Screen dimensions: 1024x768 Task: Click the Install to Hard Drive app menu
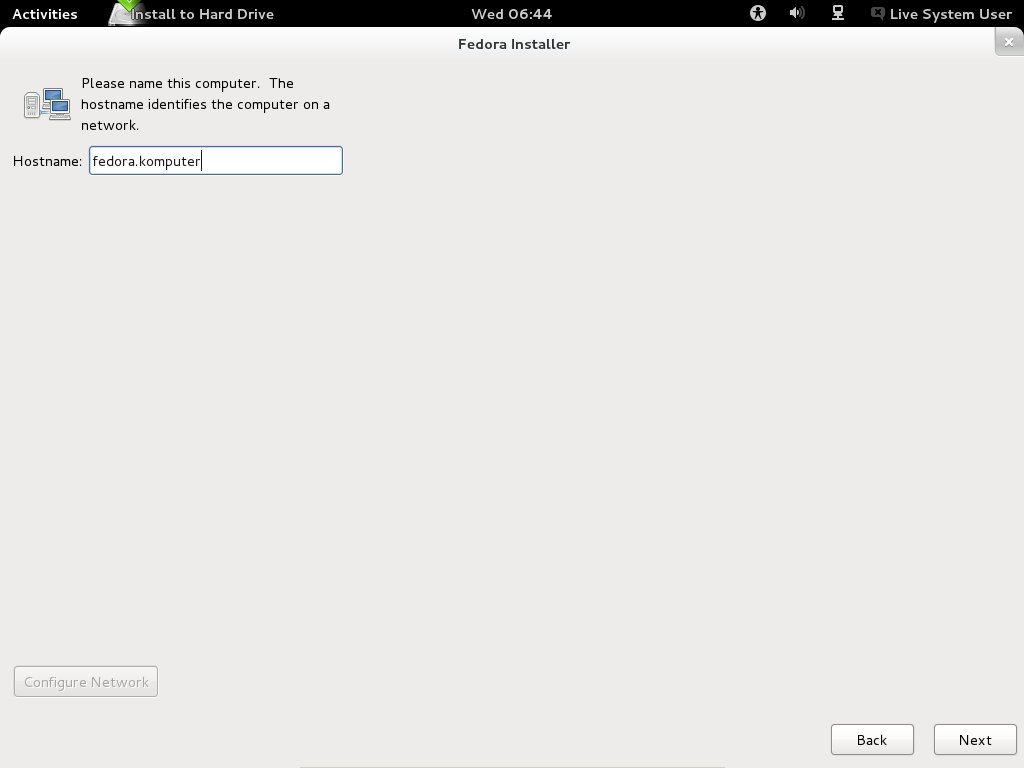[x=191, y=14]
